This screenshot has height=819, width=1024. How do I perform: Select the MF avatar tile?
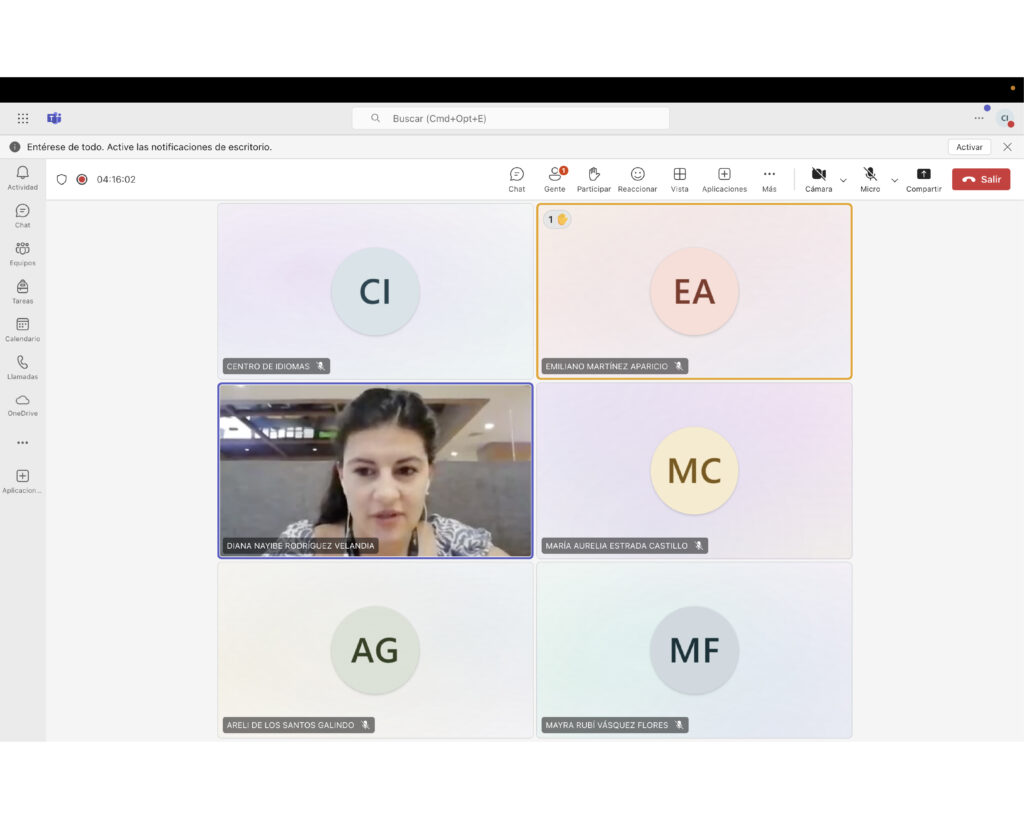click(x=694, y=650)
